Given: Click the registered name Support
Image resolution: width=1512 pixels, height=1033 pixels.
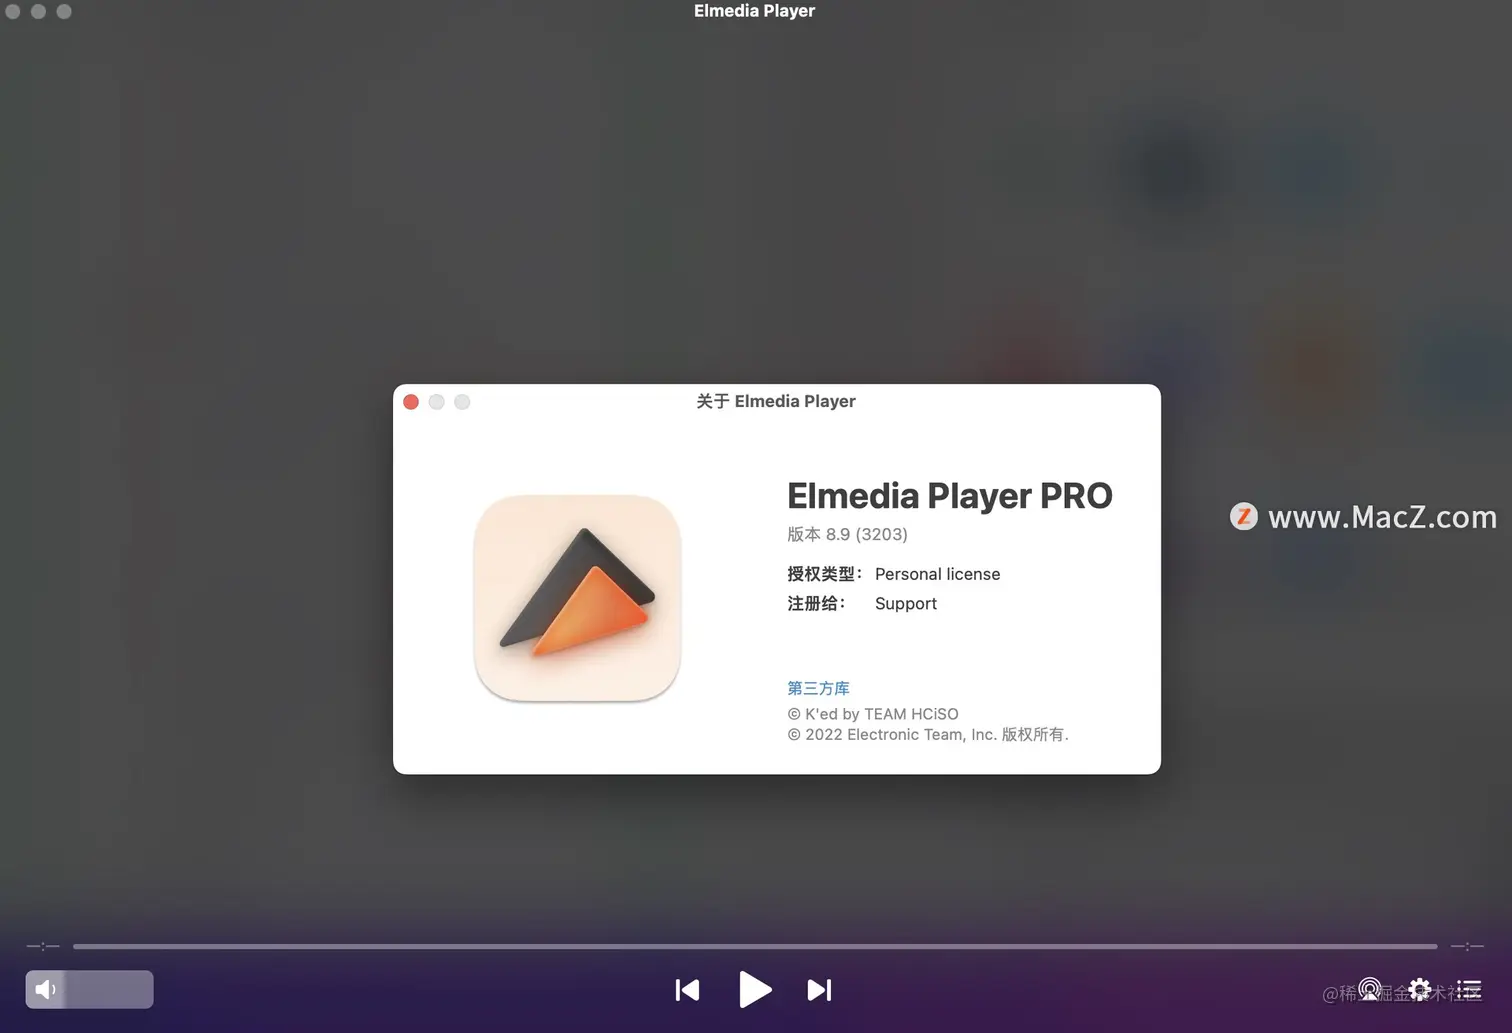Looking at the screenshot, I should 906,603.
